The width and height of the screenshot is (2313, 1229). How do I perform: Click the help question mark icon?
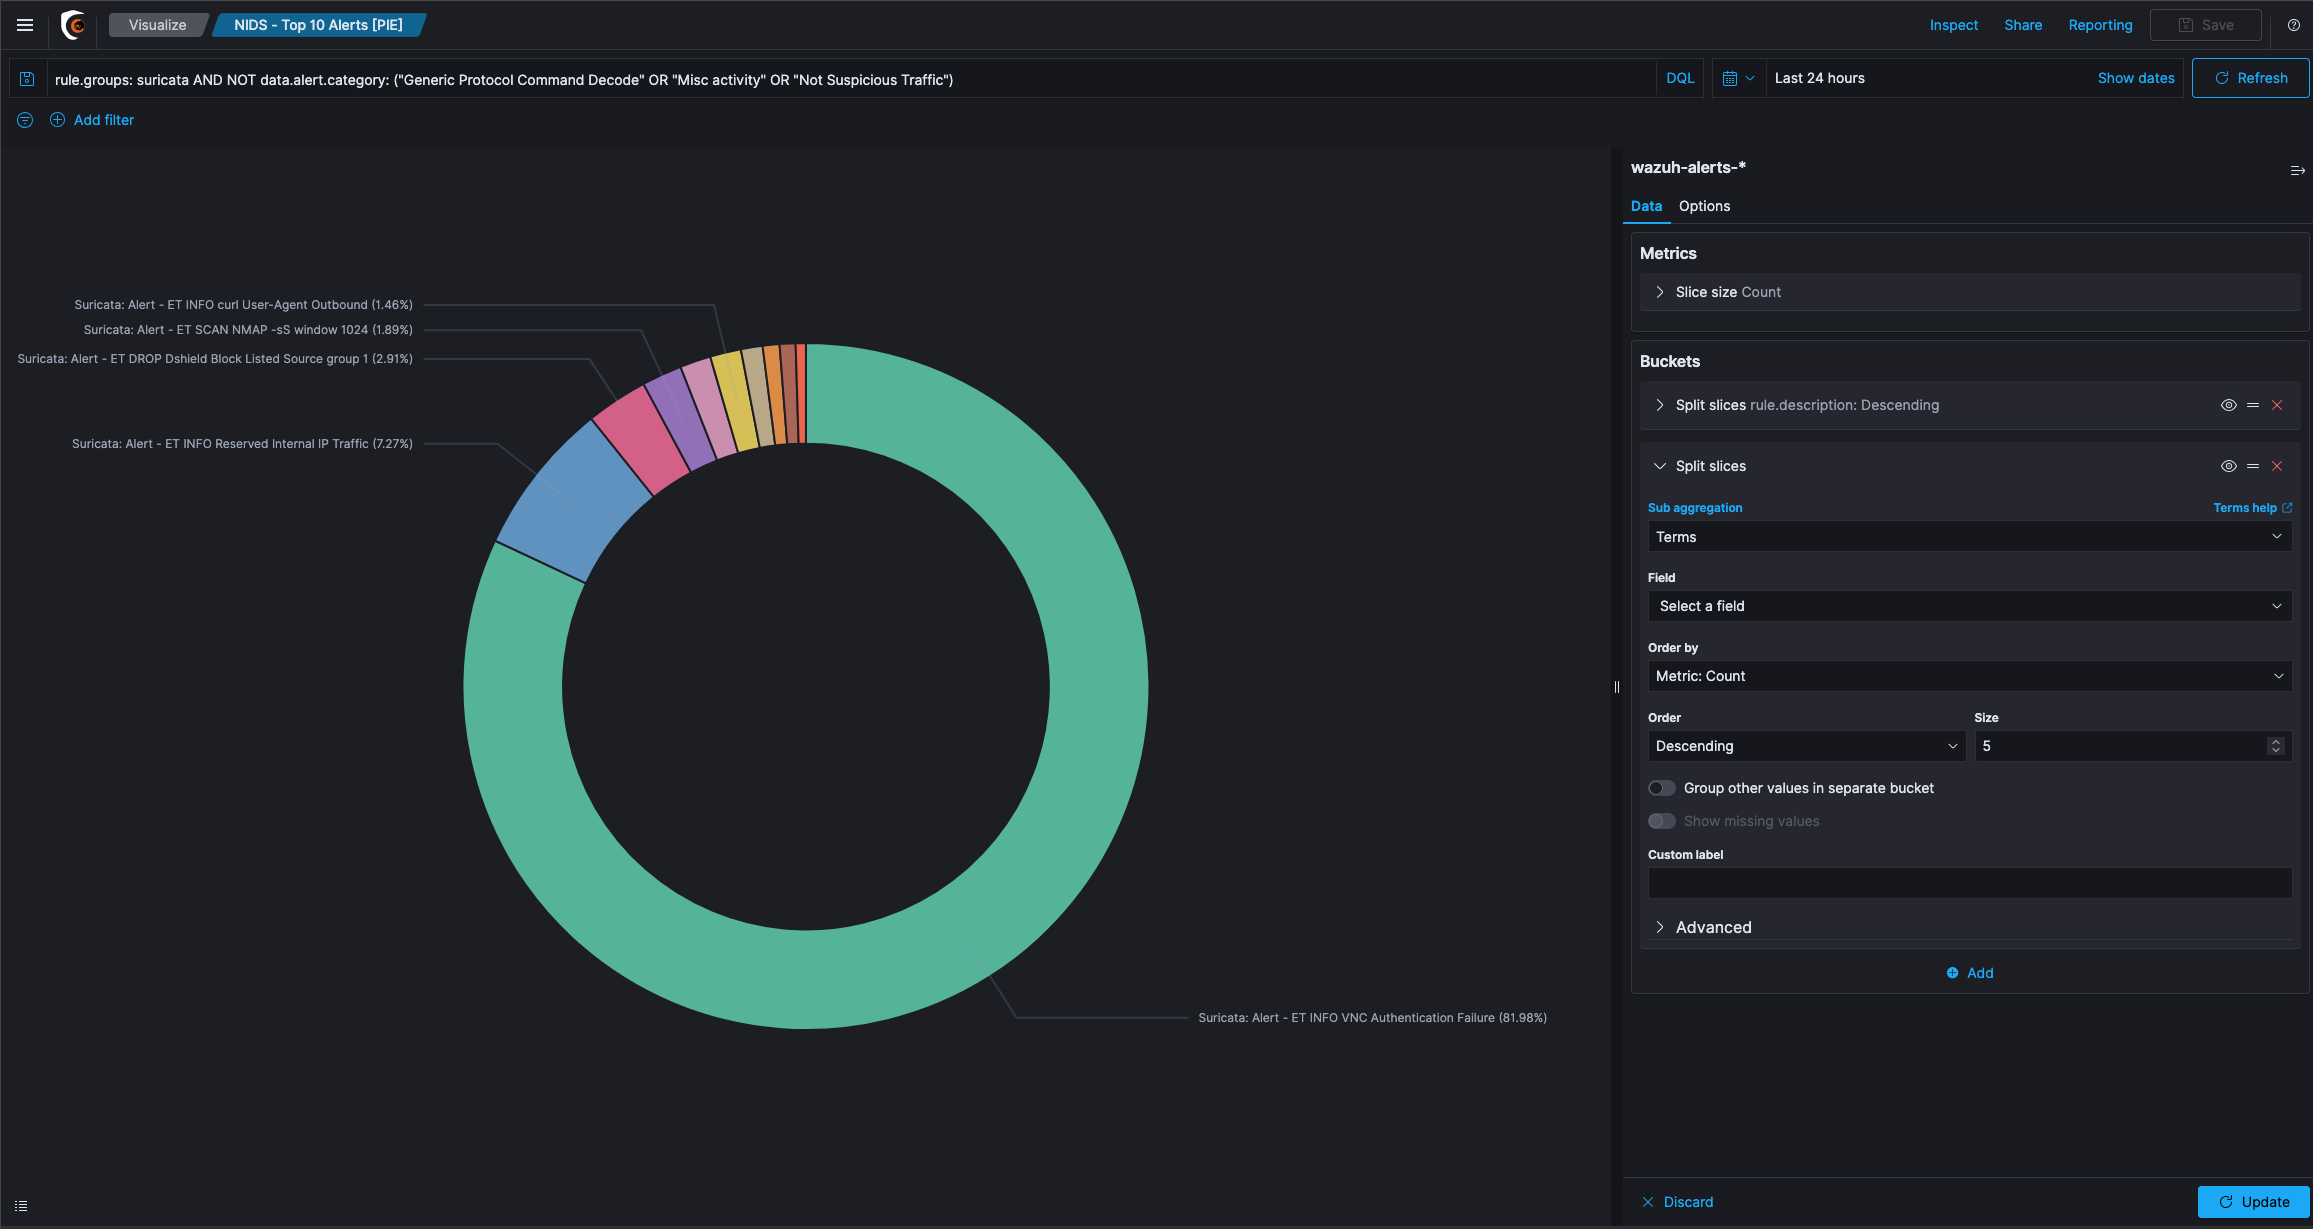(2294, 25)
